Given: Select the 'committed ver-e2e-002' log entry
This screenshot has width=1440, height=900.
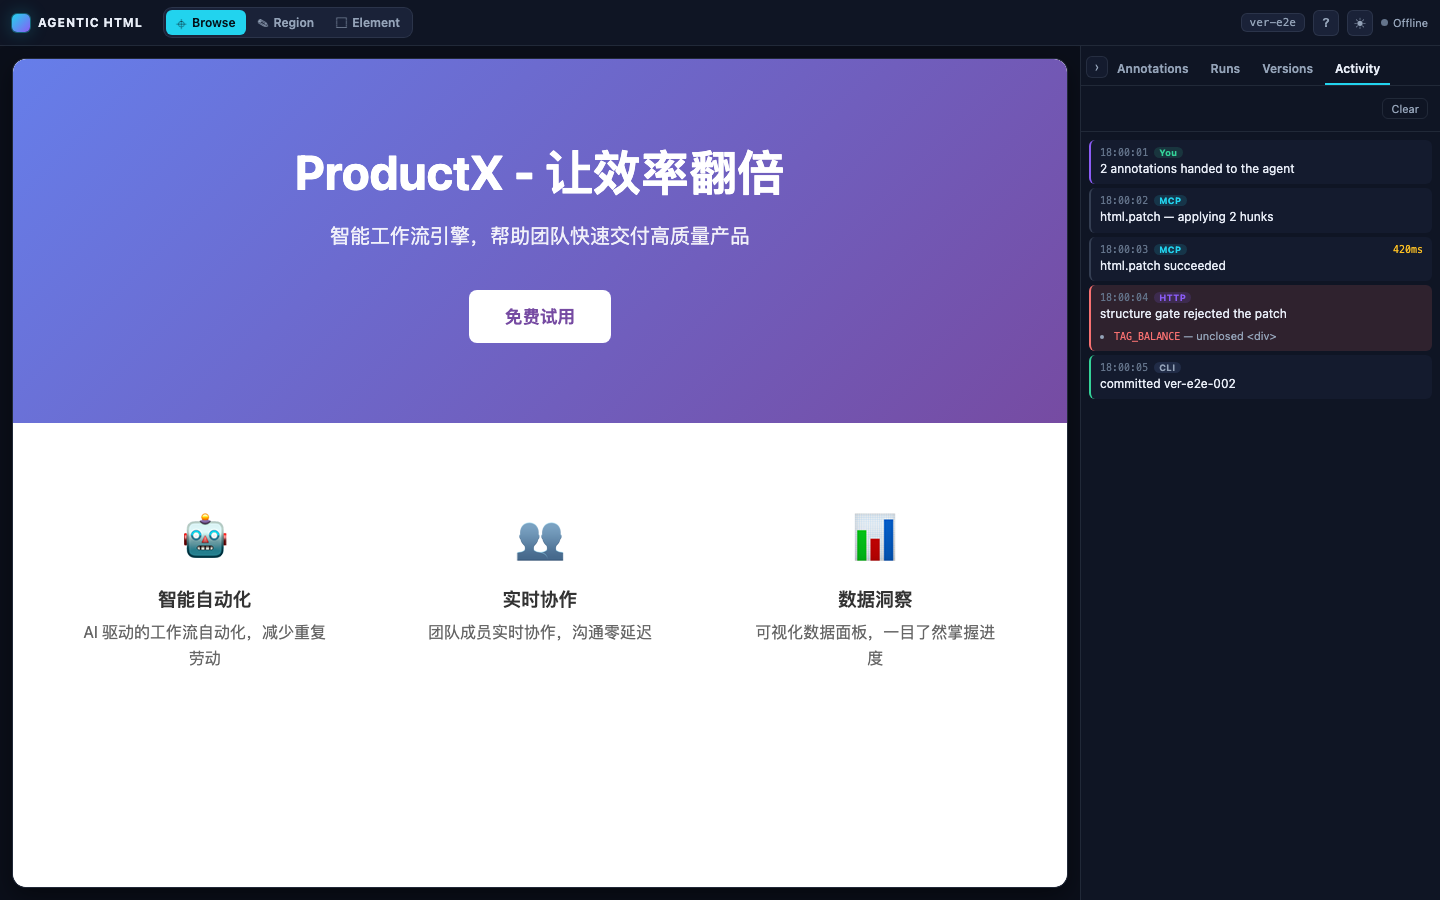Looking at the screenshot, I should 1260,377.
